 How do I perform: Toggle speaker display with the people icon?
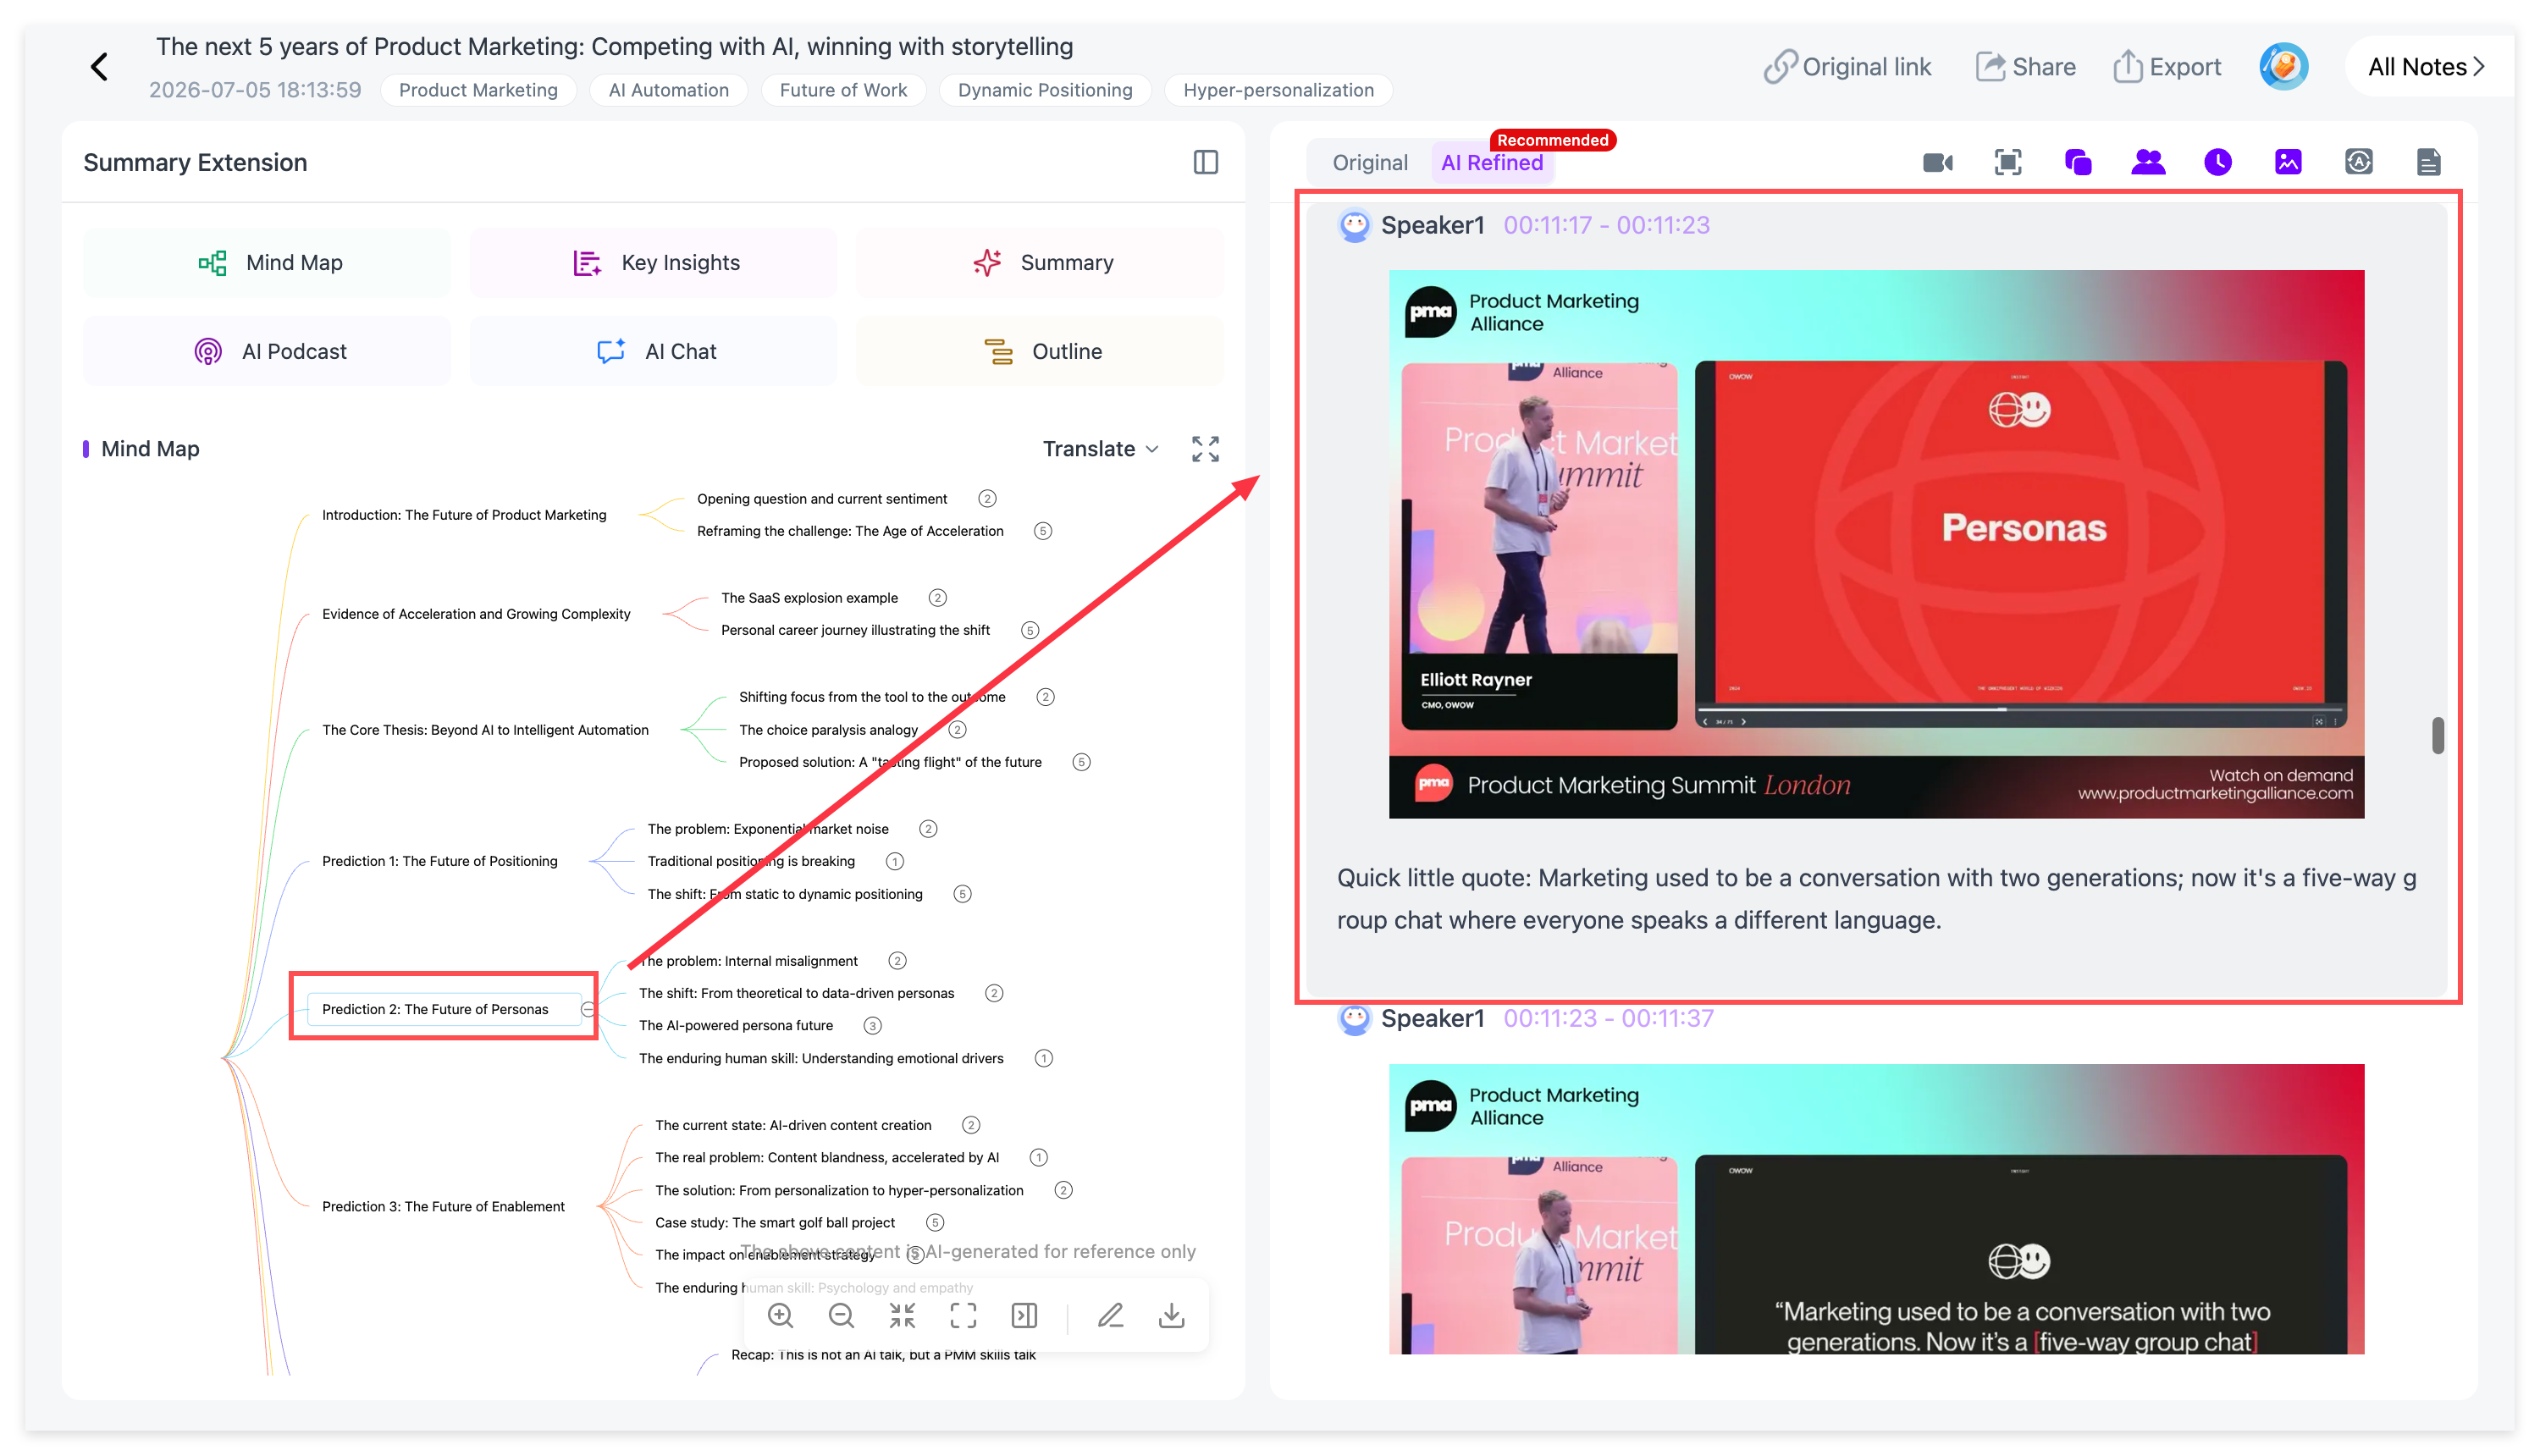tap(2147, 162)
